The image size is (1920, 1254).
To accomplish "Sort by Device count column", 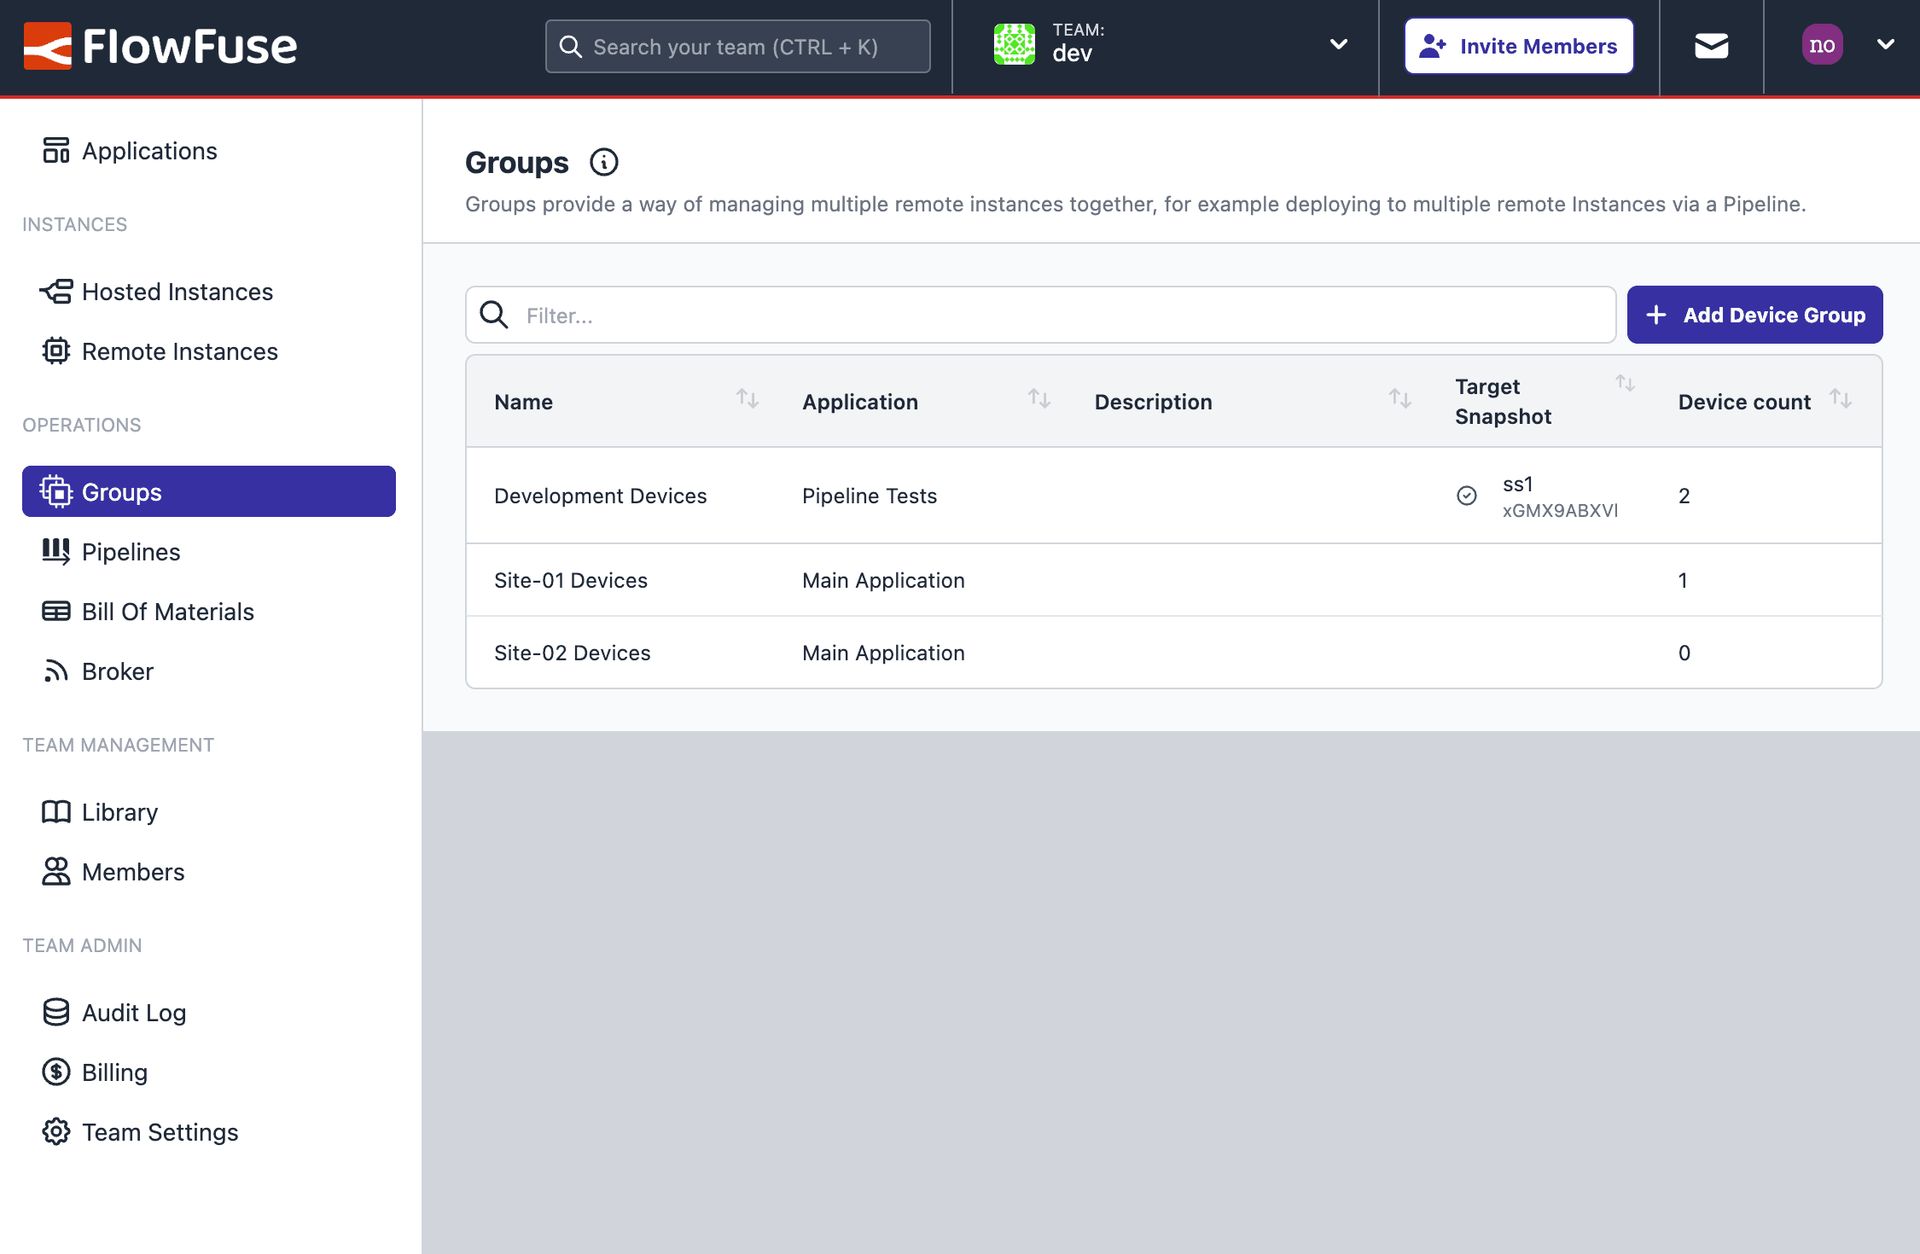I will (1843, 398).
